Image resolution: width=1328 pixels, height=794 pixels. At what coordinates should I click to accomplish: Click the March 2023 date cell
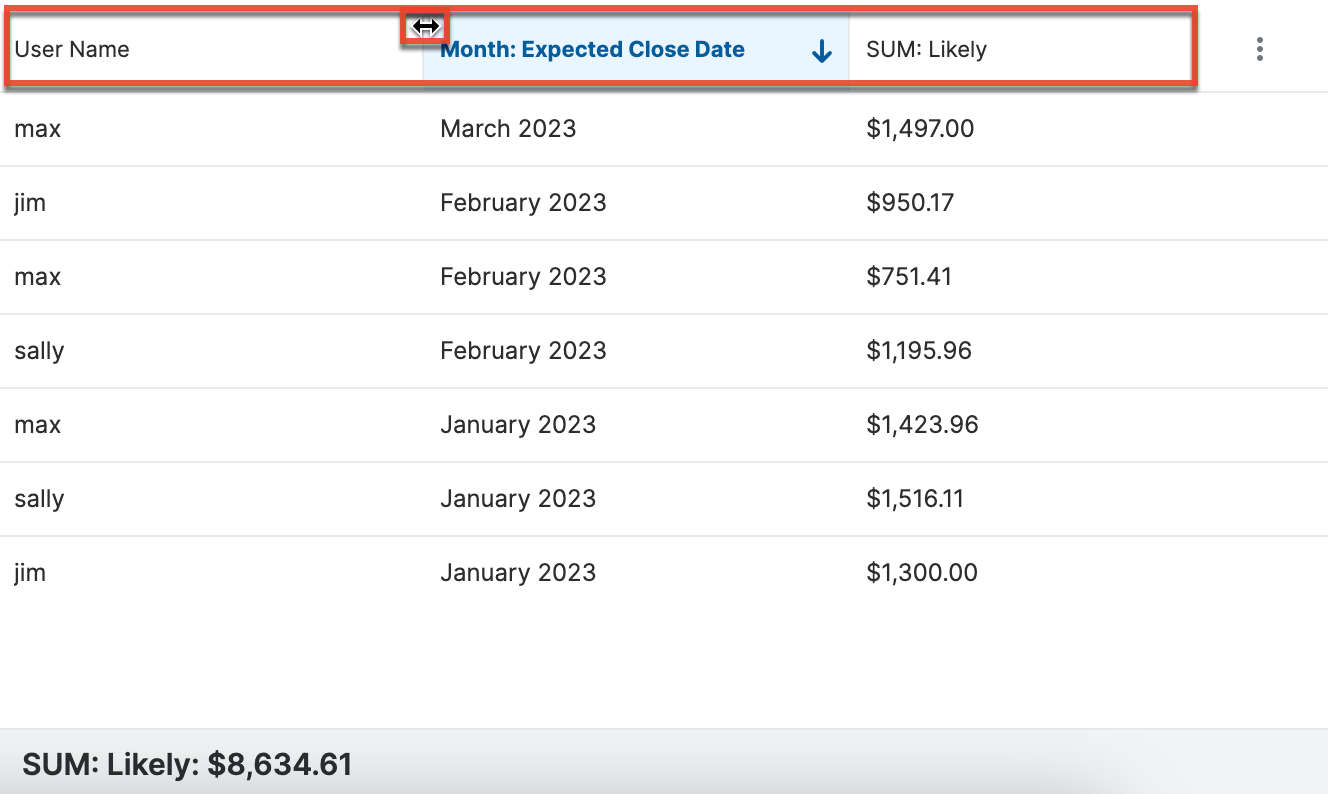[508, 129]
